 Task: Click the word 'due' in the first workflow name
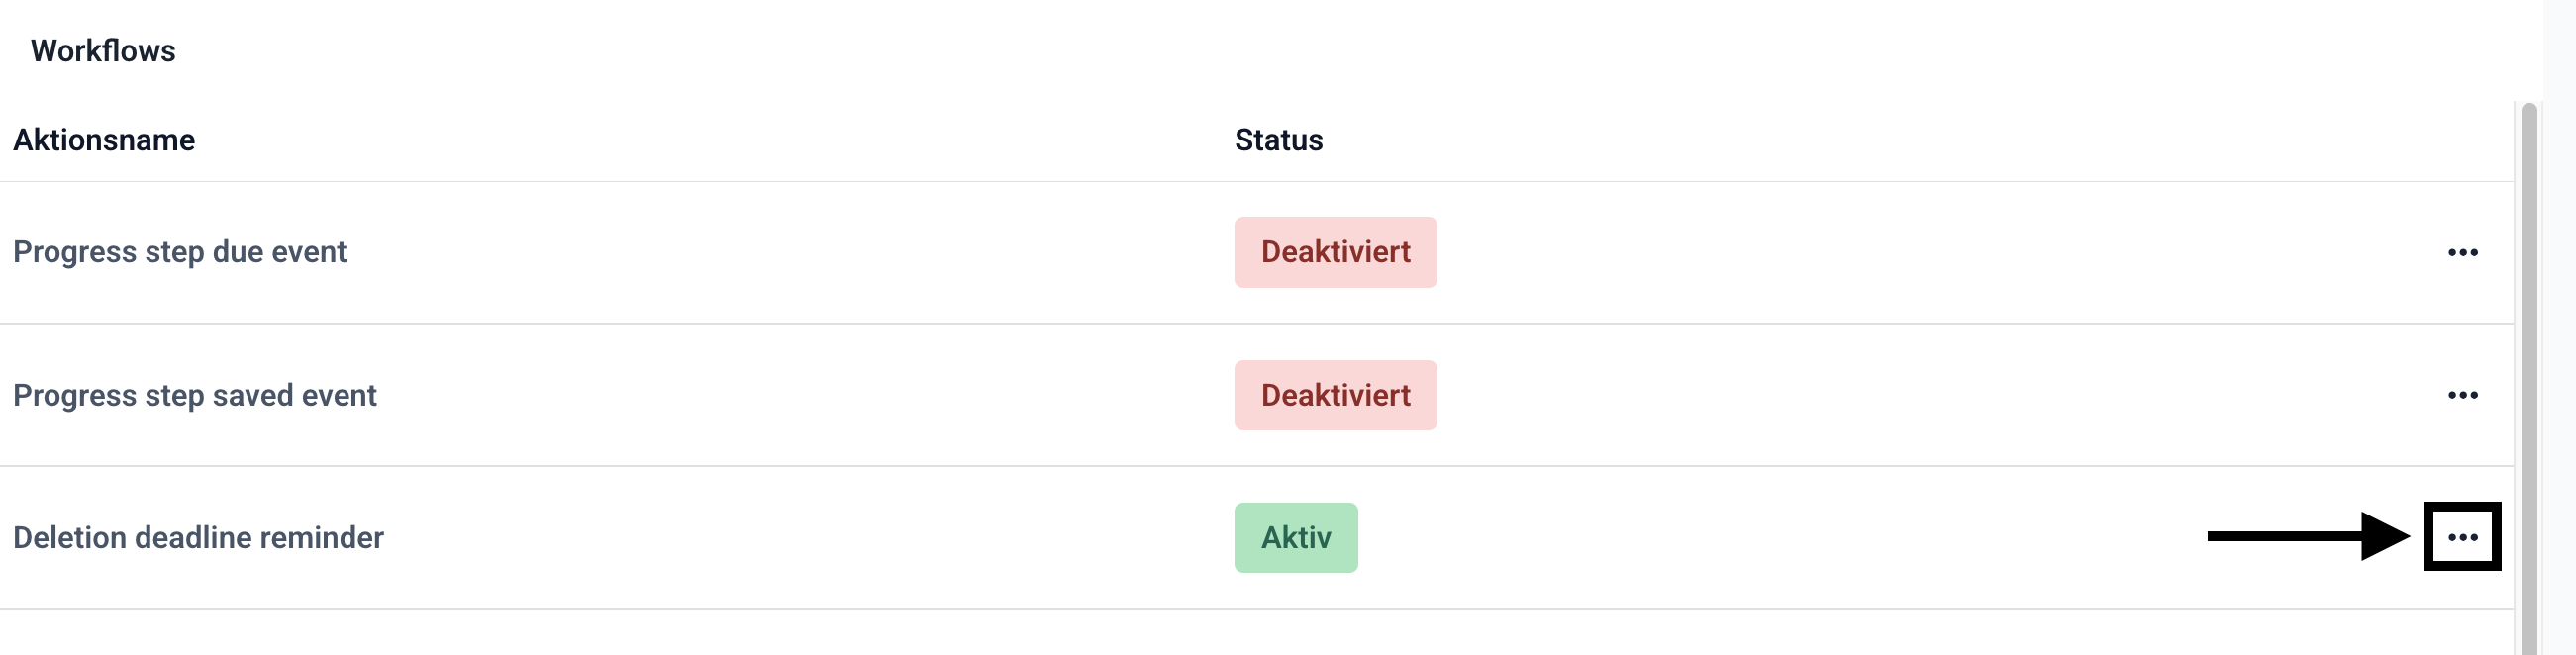(238, 252)
